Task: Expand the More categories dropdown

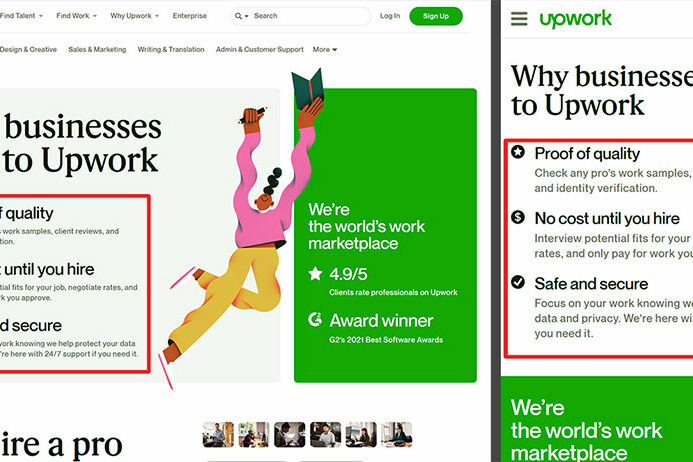Action: click(324, 49)
